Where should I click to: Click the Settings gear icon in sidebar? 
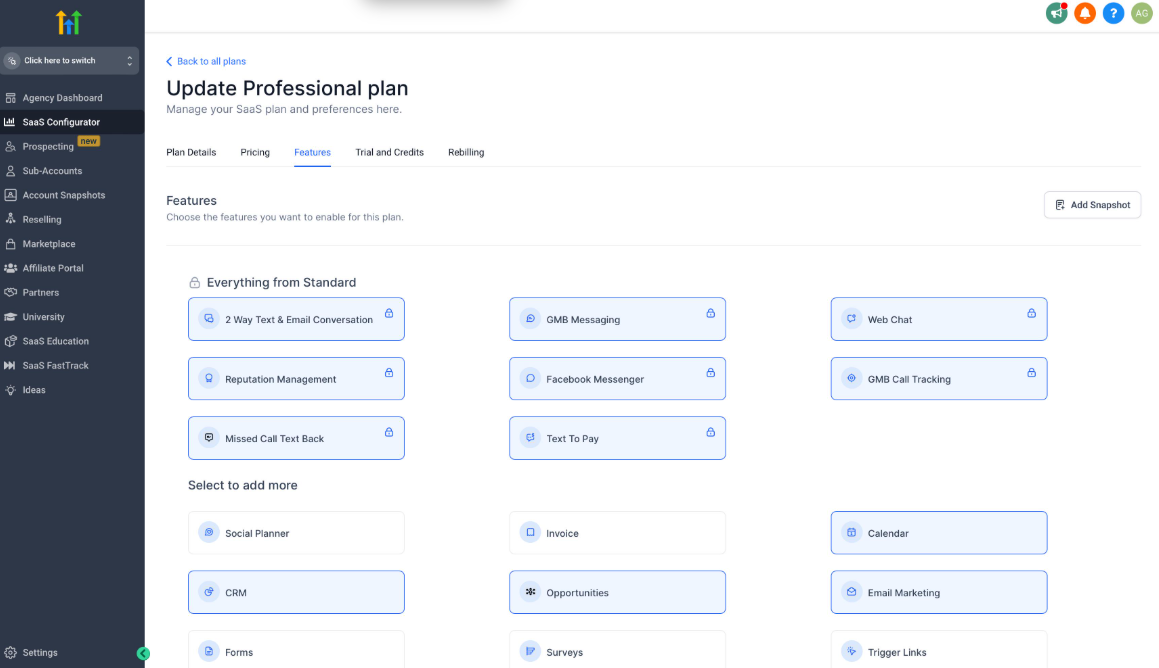[x=10, y=652]
